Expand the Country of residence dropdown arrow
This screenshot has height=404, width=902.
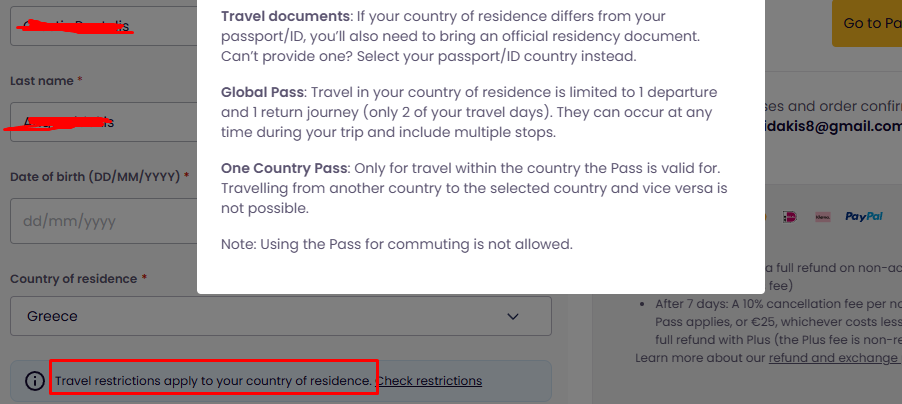[513, 316]
